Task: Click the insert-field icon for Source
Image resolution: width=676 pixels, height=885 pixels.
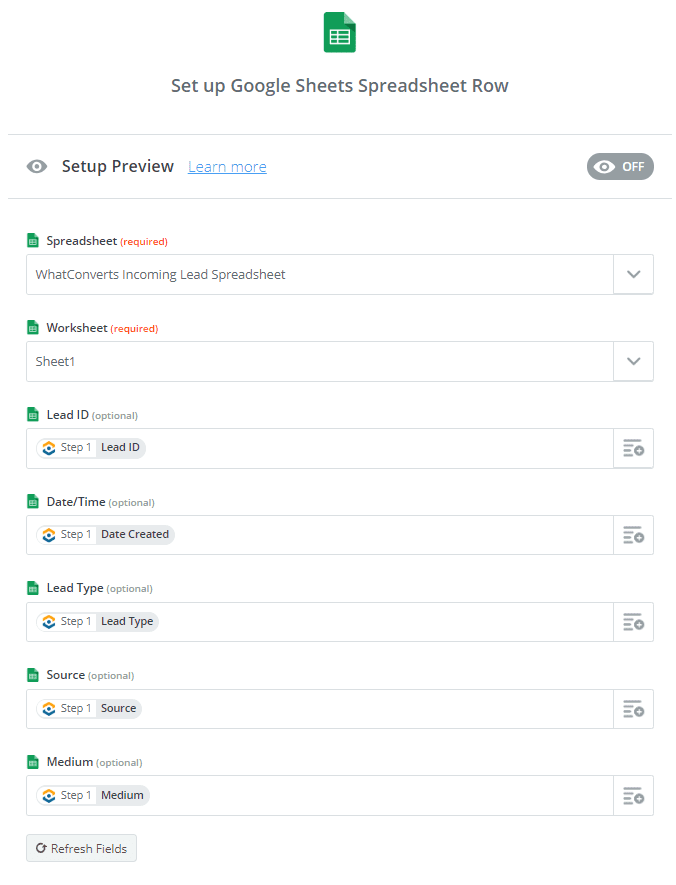Action: (x=633, y=709)
